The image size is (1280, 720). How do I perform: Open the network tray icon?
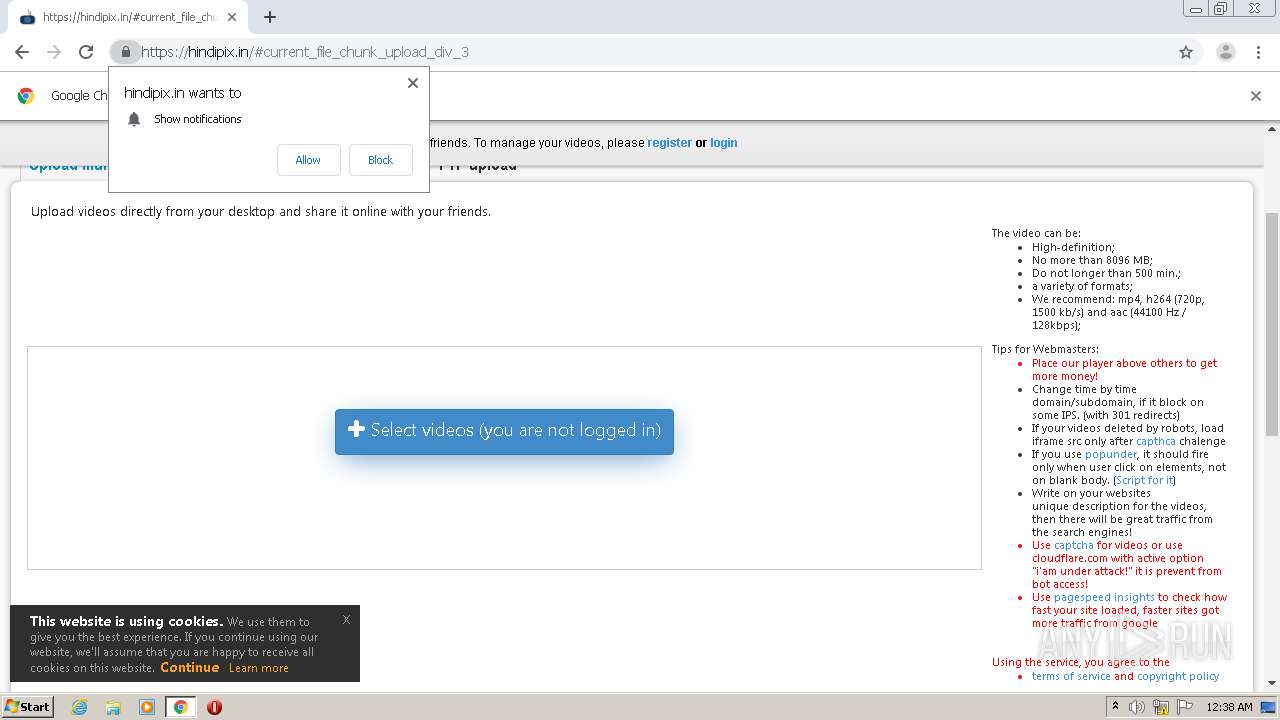pyautogui.click(x=1161, y=707)
